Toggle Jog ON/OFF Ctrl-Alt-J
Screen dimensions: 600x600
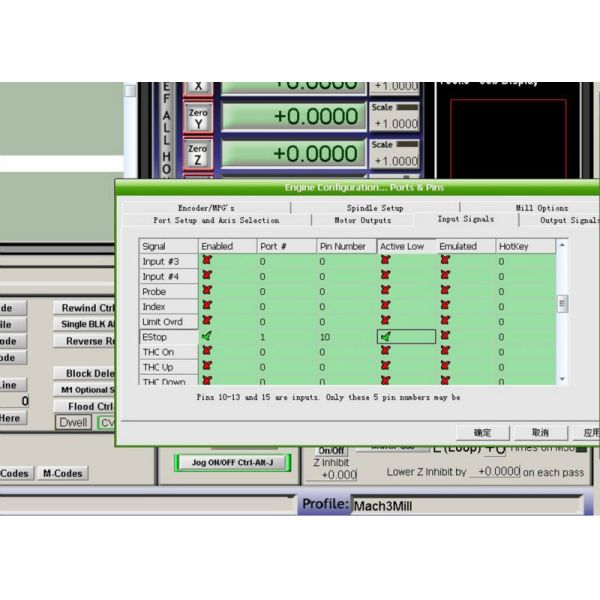[x=231, y=462]
